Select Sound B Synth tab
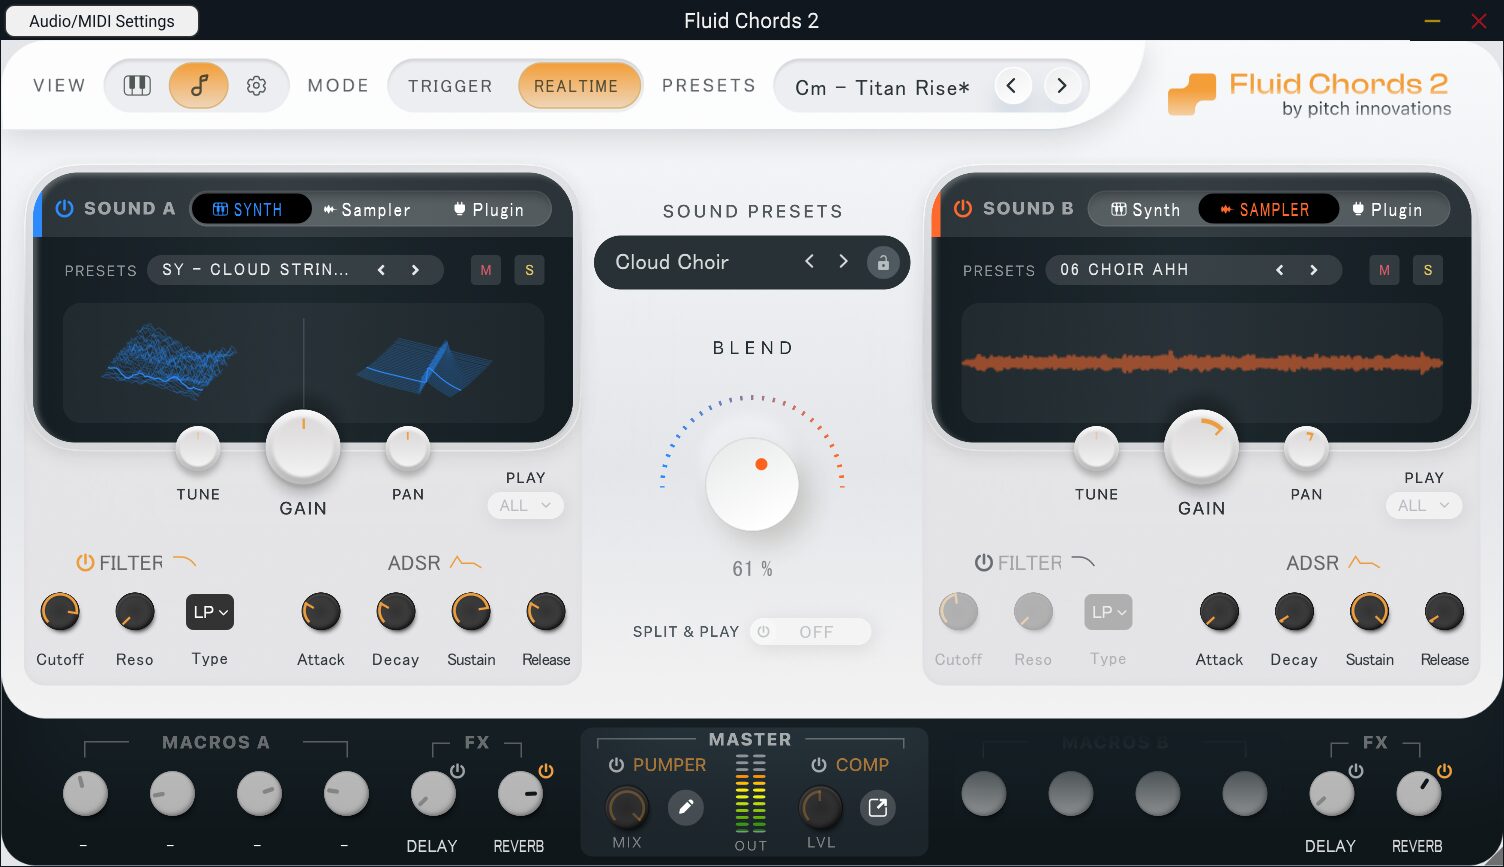The image size is (1504, 867). point(1146,210)
